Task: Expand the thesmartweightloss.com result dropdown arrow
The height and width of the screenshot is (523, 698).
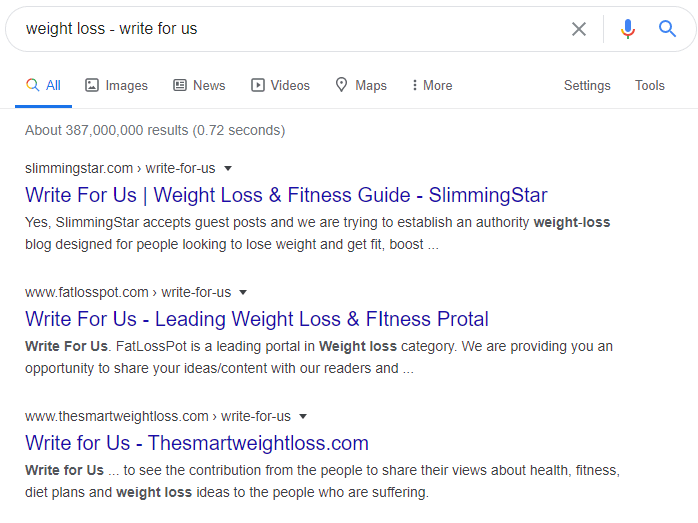Action: coord(303,417)
